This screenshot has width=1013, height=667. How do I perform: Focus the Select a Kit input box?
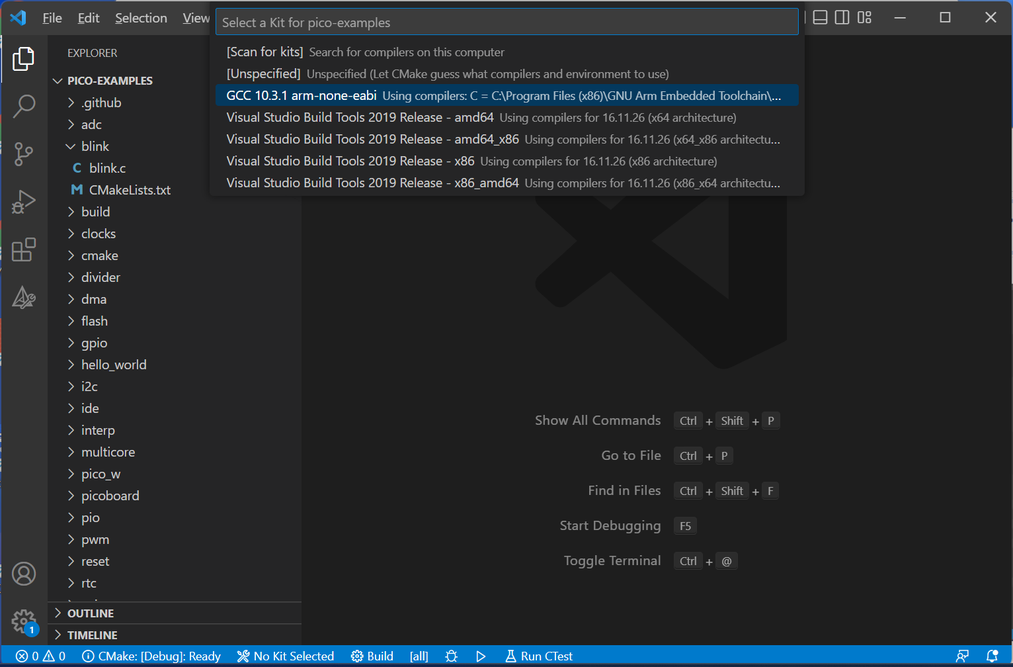[x=507, y=22]
